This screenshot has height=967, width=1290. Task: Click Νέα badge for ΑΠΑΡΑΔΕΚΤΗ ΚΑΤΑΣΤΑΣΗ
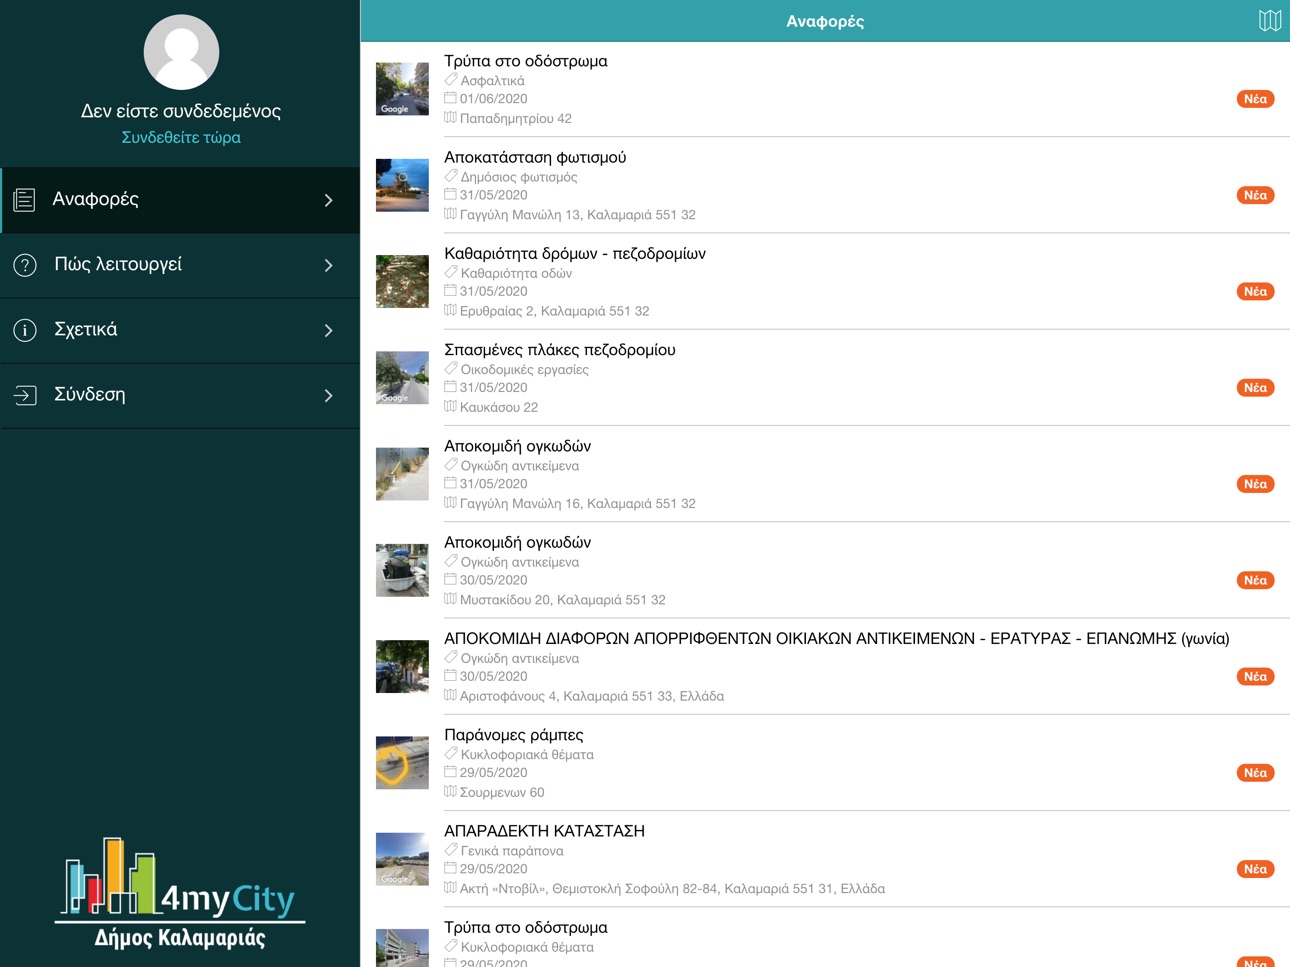pyautogui.click(x=1255, y=868)
